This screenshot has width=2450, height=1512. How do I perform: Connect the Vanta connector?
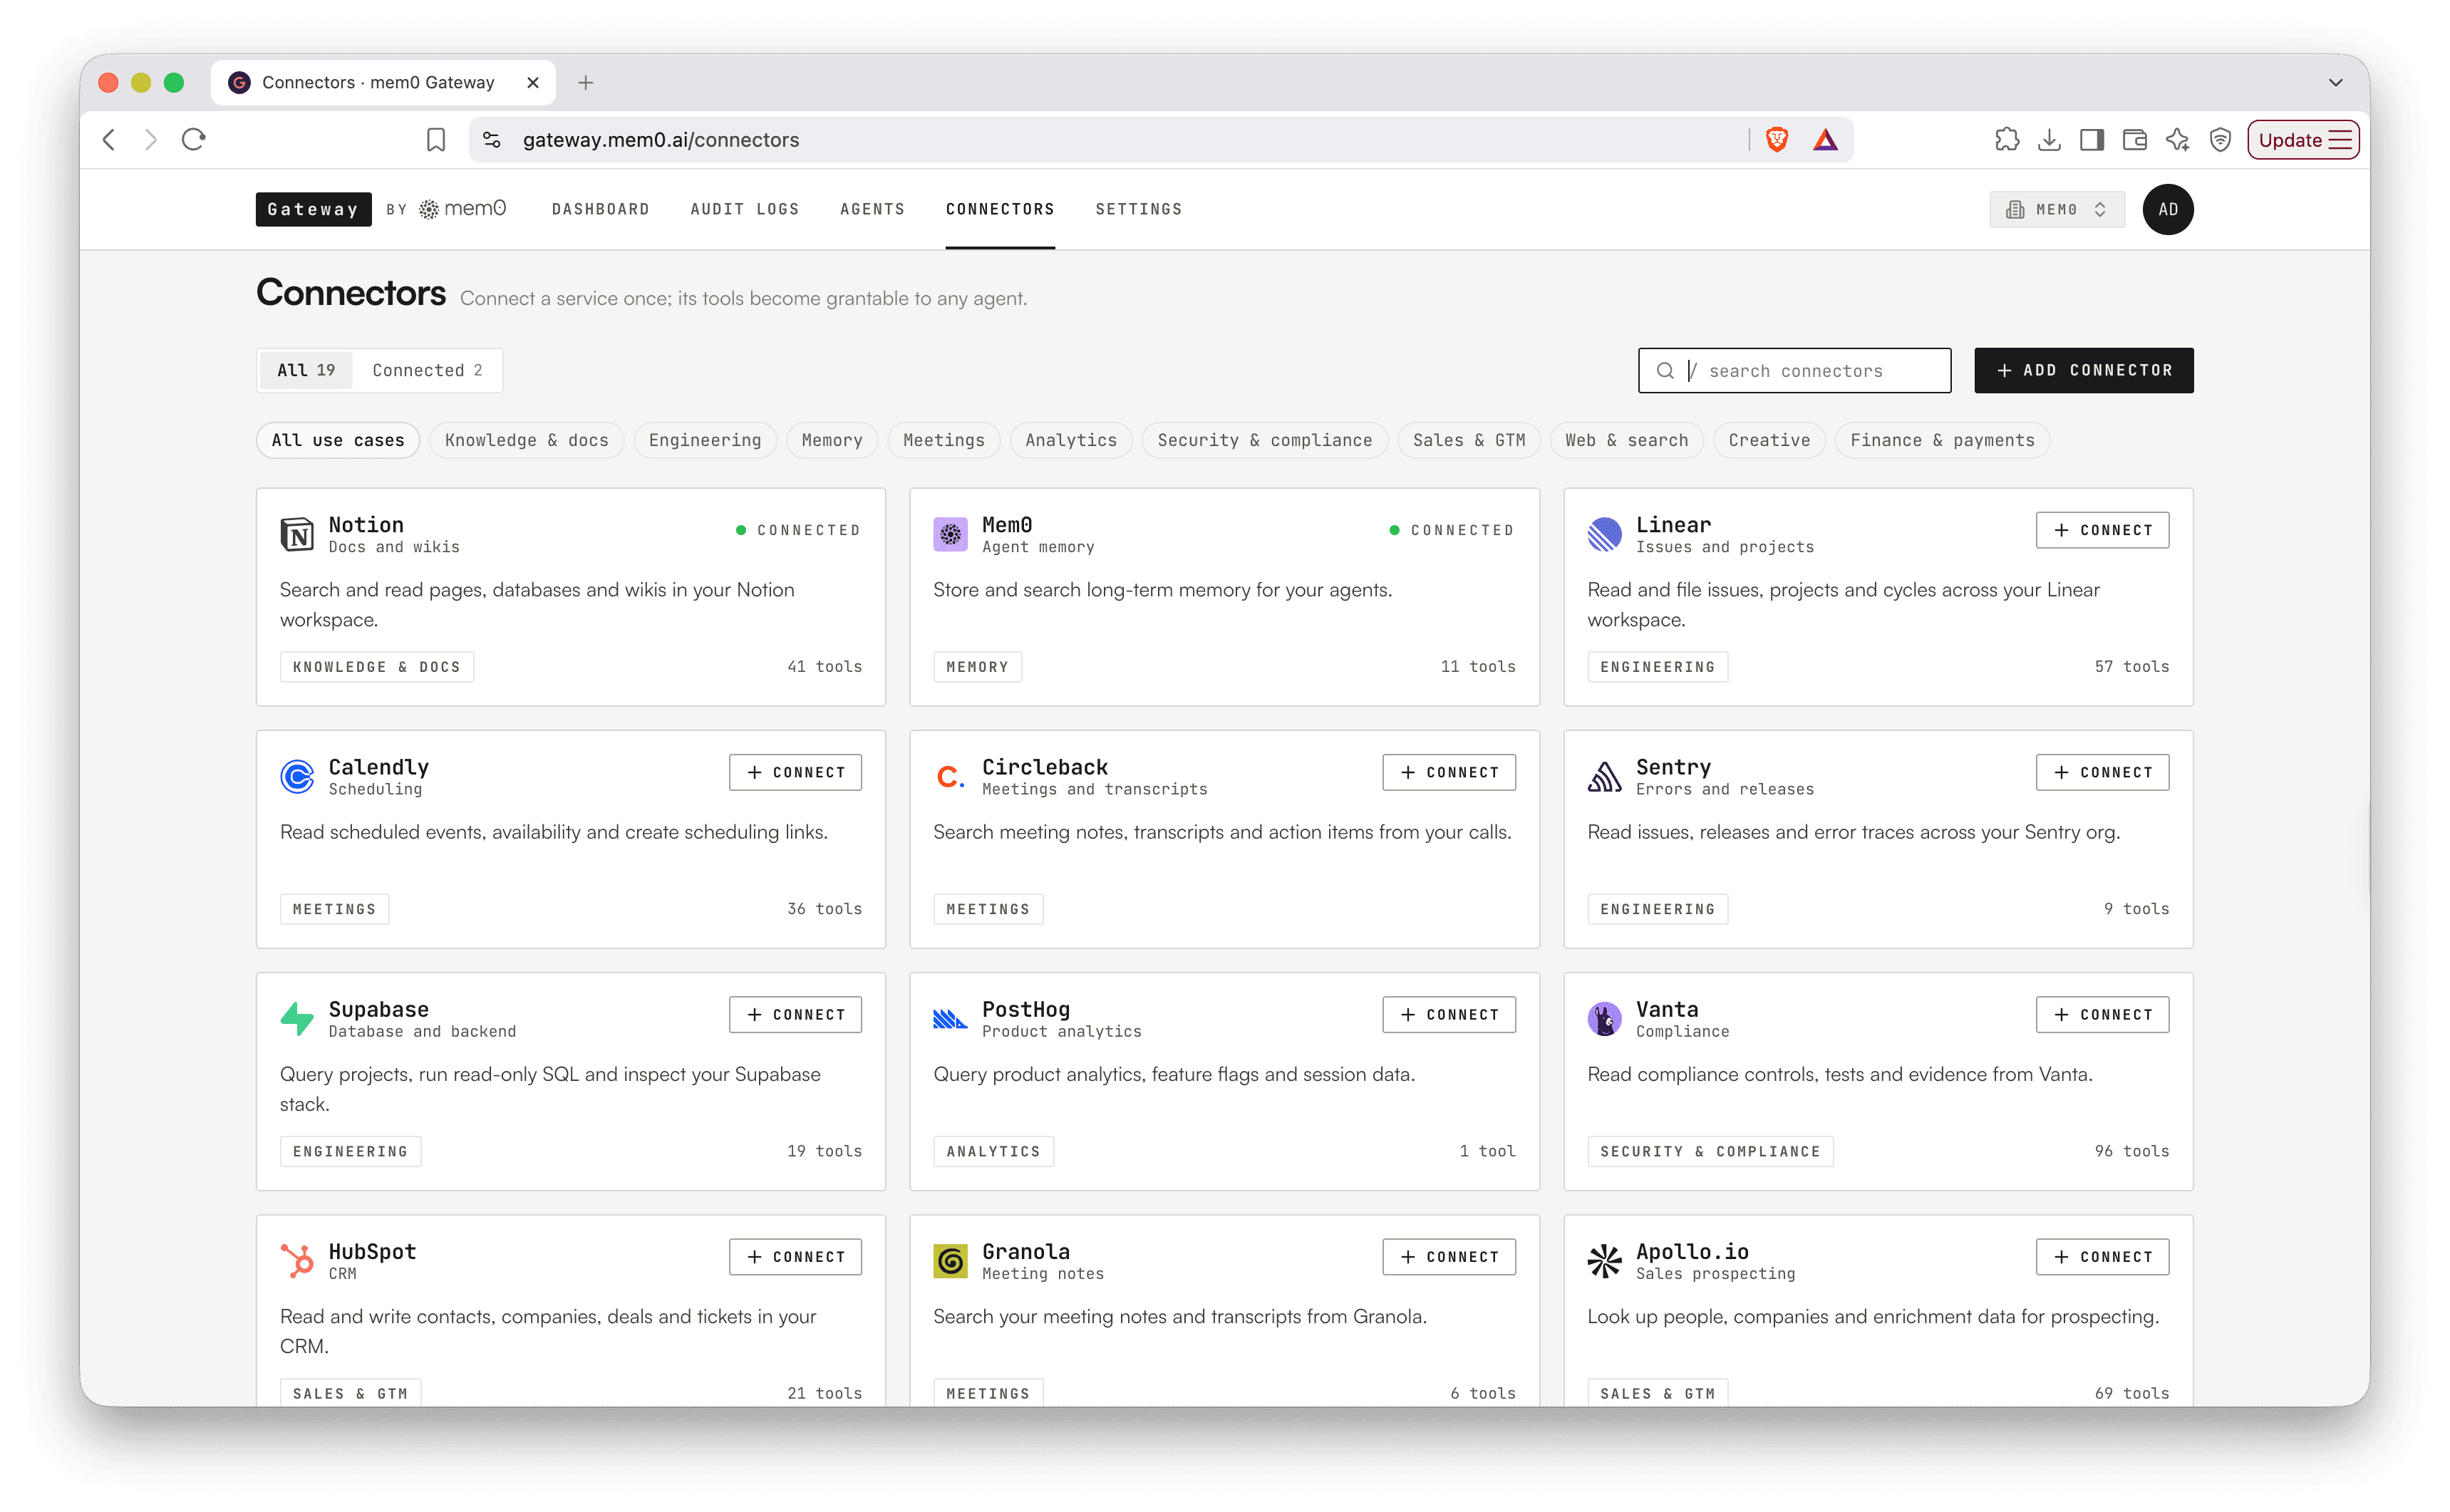pyautogui.click(x=2102, y=1014)
